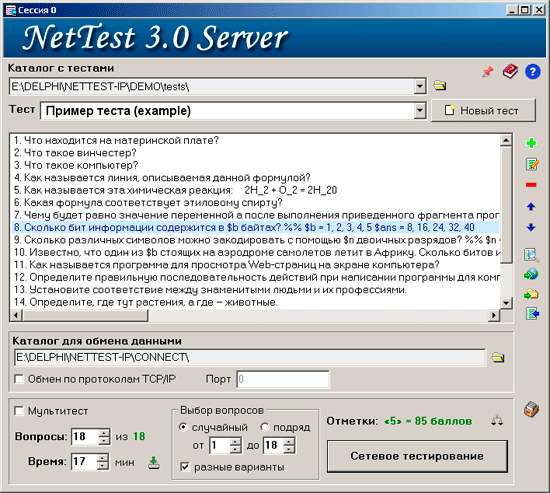The width and height of the screenshot is (550, 493).
Task: Click the folder with green arrow icon
Action: coord(531,294)
